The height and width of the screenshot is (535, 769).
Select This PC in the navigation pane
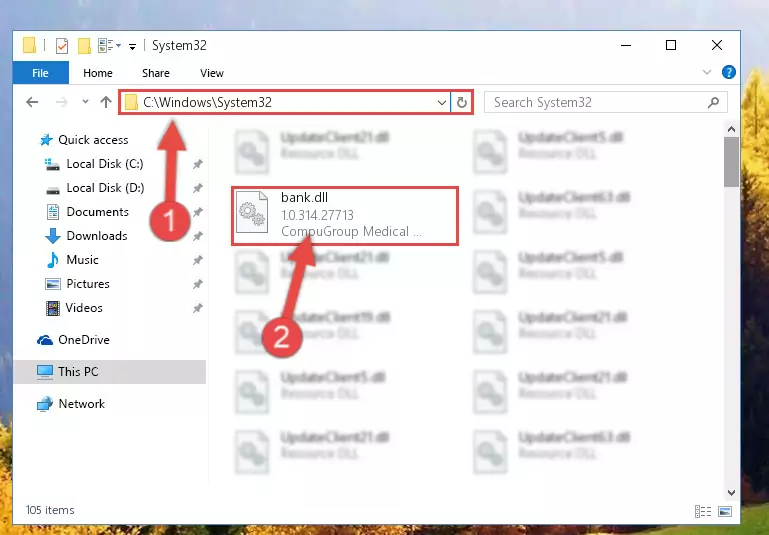78,372
